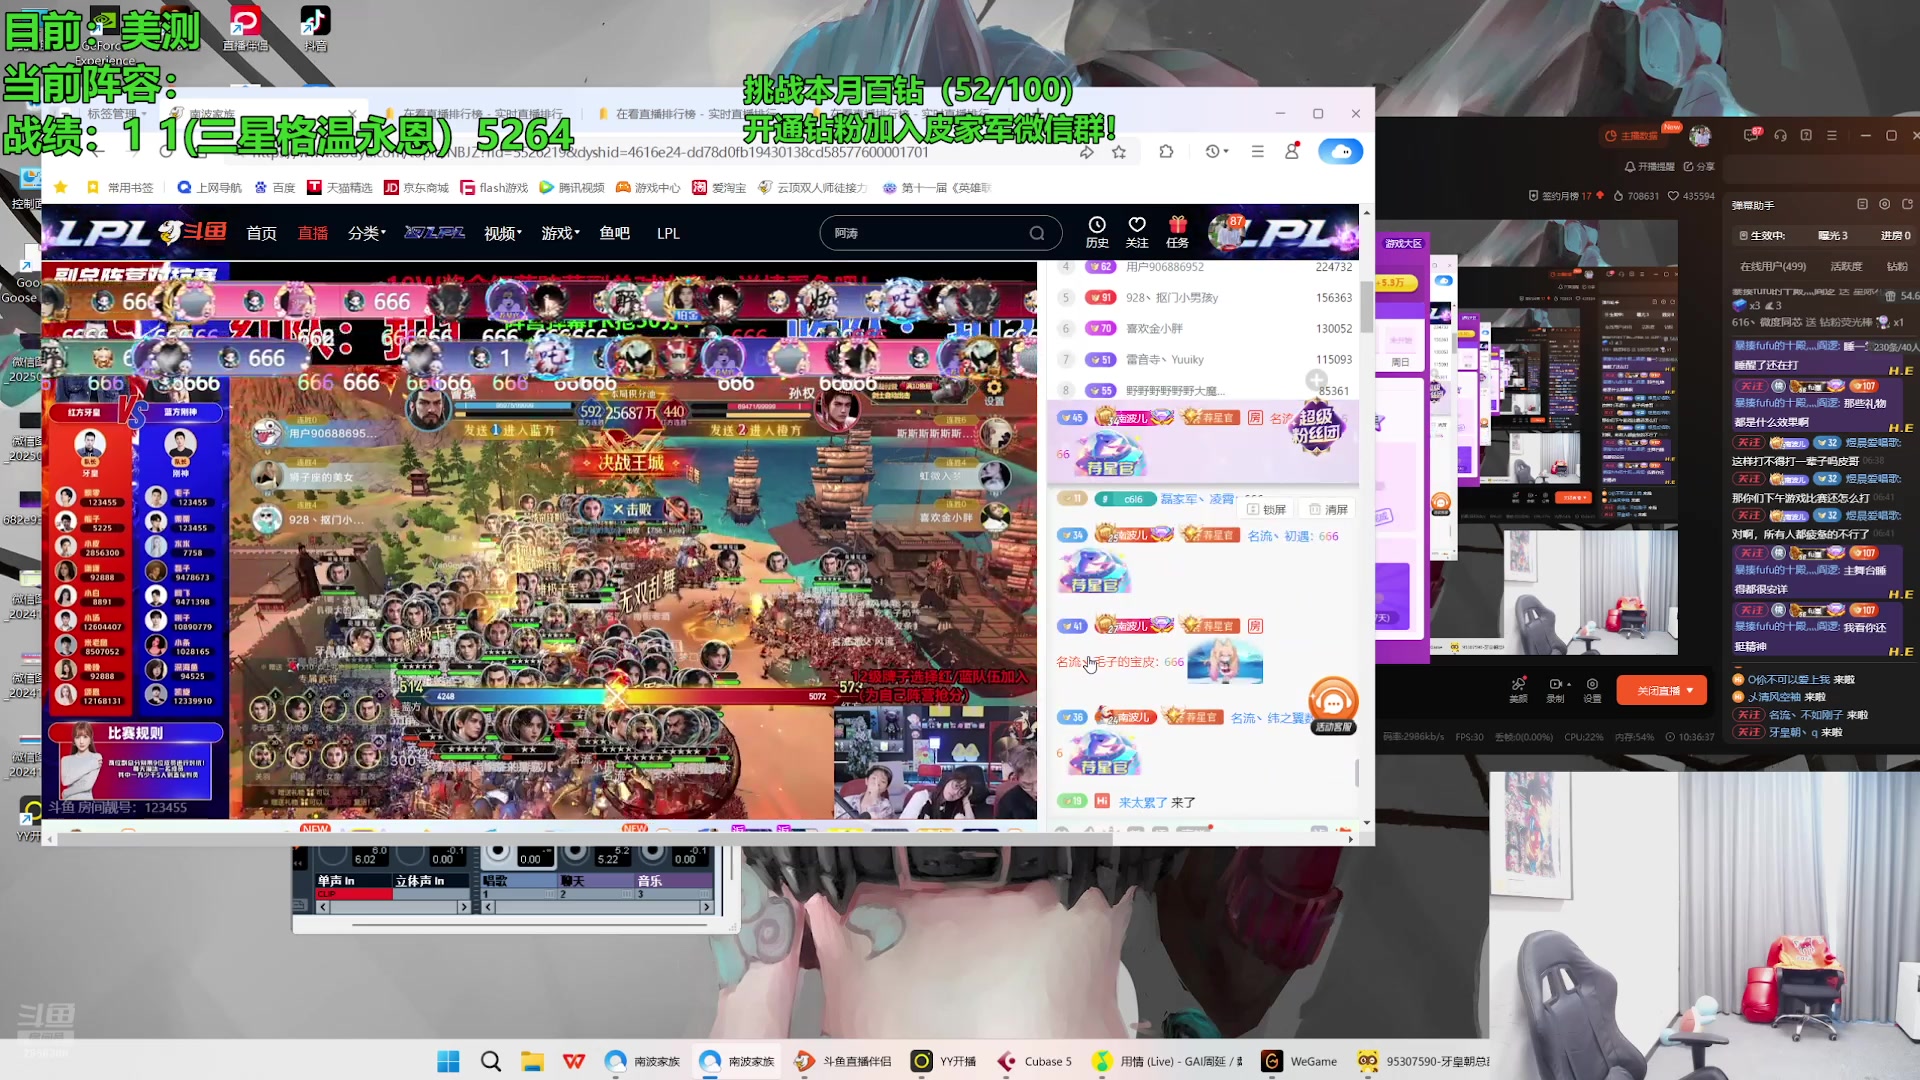This screenshot has width=1920, height=1080.
Task: Open the 弹幕助手 target settings icon
Action: point(1884,204)
